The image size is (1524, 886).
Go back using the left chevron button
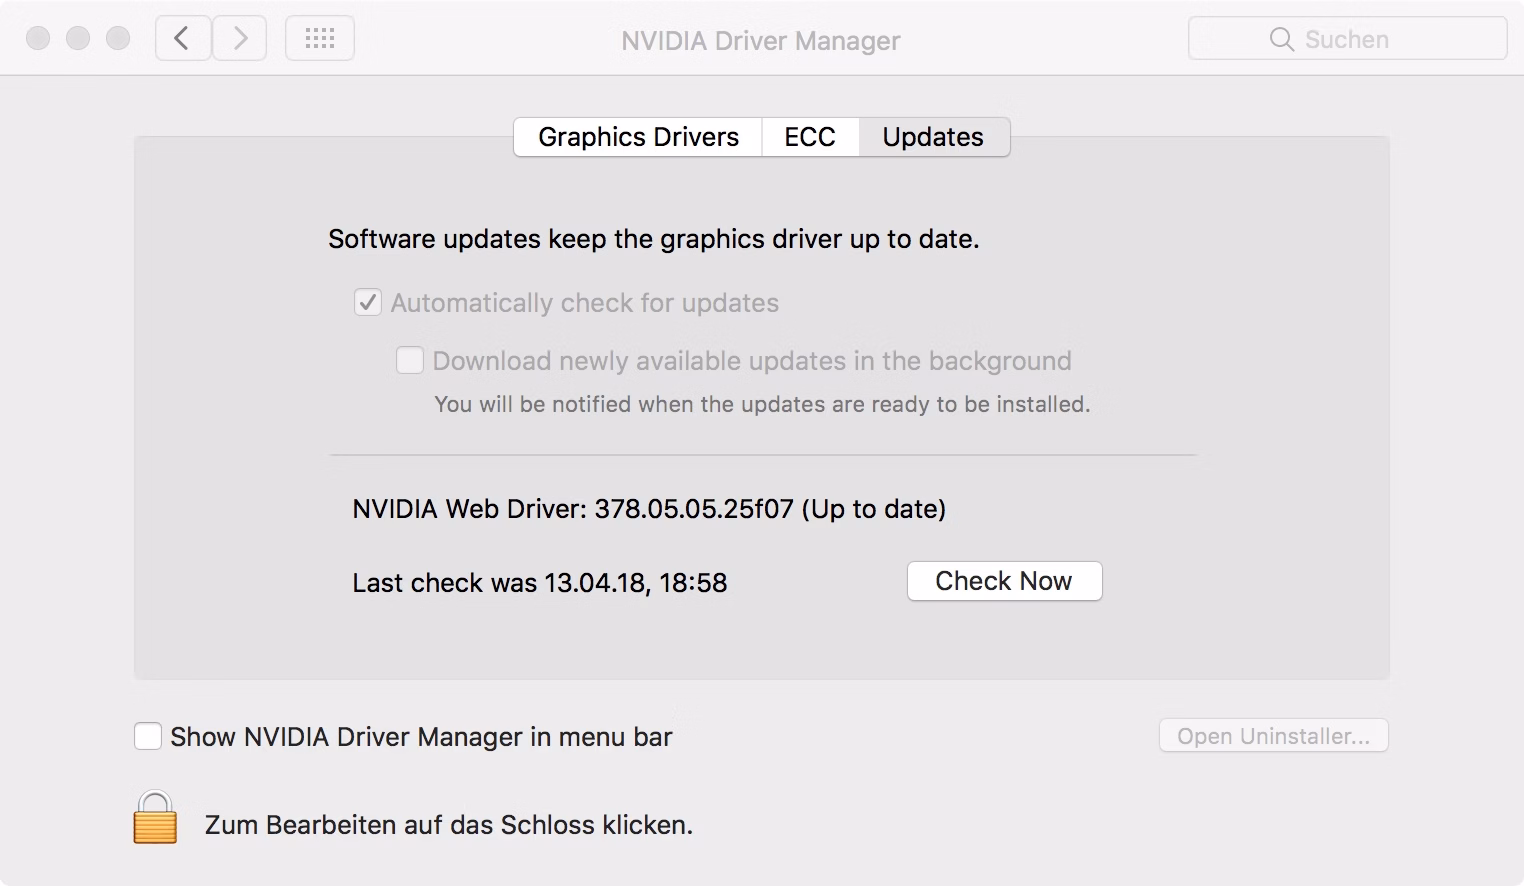click(182, 39)
